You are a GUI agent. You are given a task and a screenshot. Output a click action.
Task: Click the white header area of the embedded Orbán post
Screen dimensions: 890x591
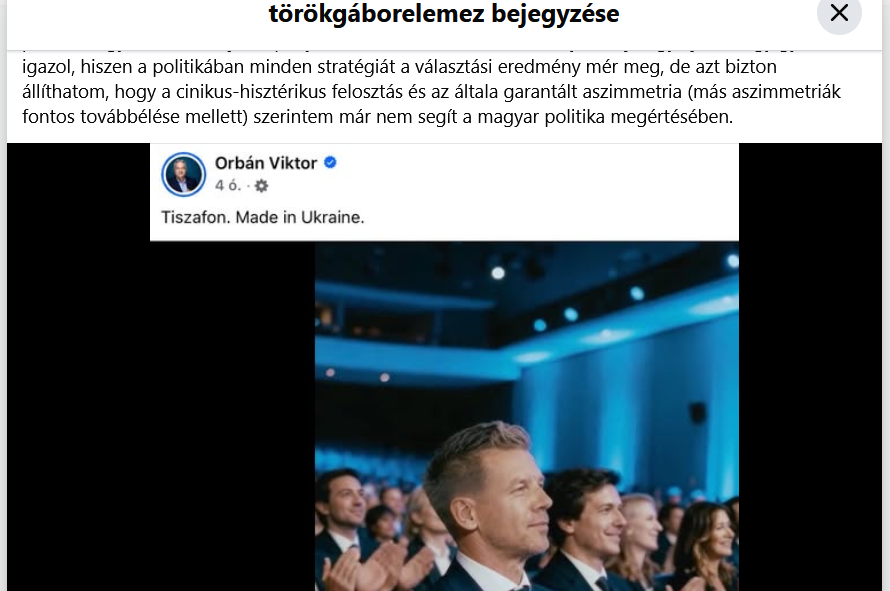click(x=444, y=192)
